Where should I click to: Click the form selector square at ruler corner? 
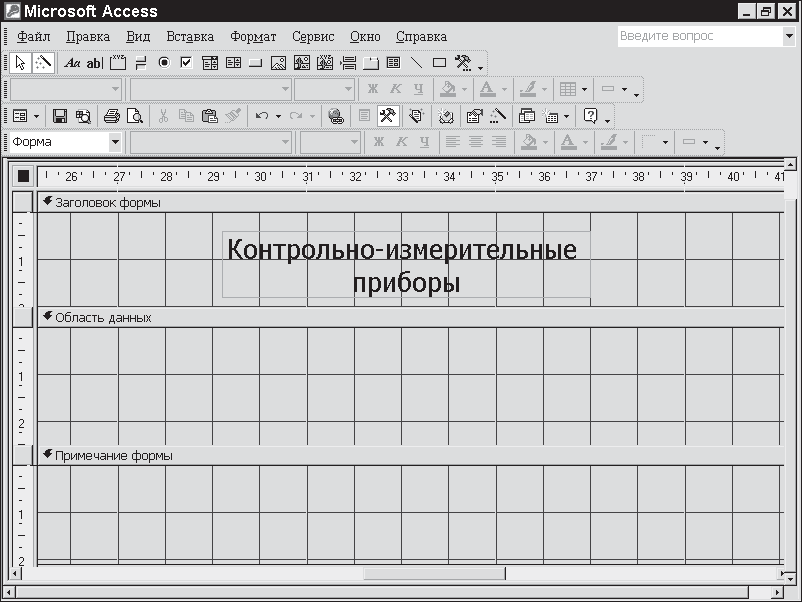point(23,177)
